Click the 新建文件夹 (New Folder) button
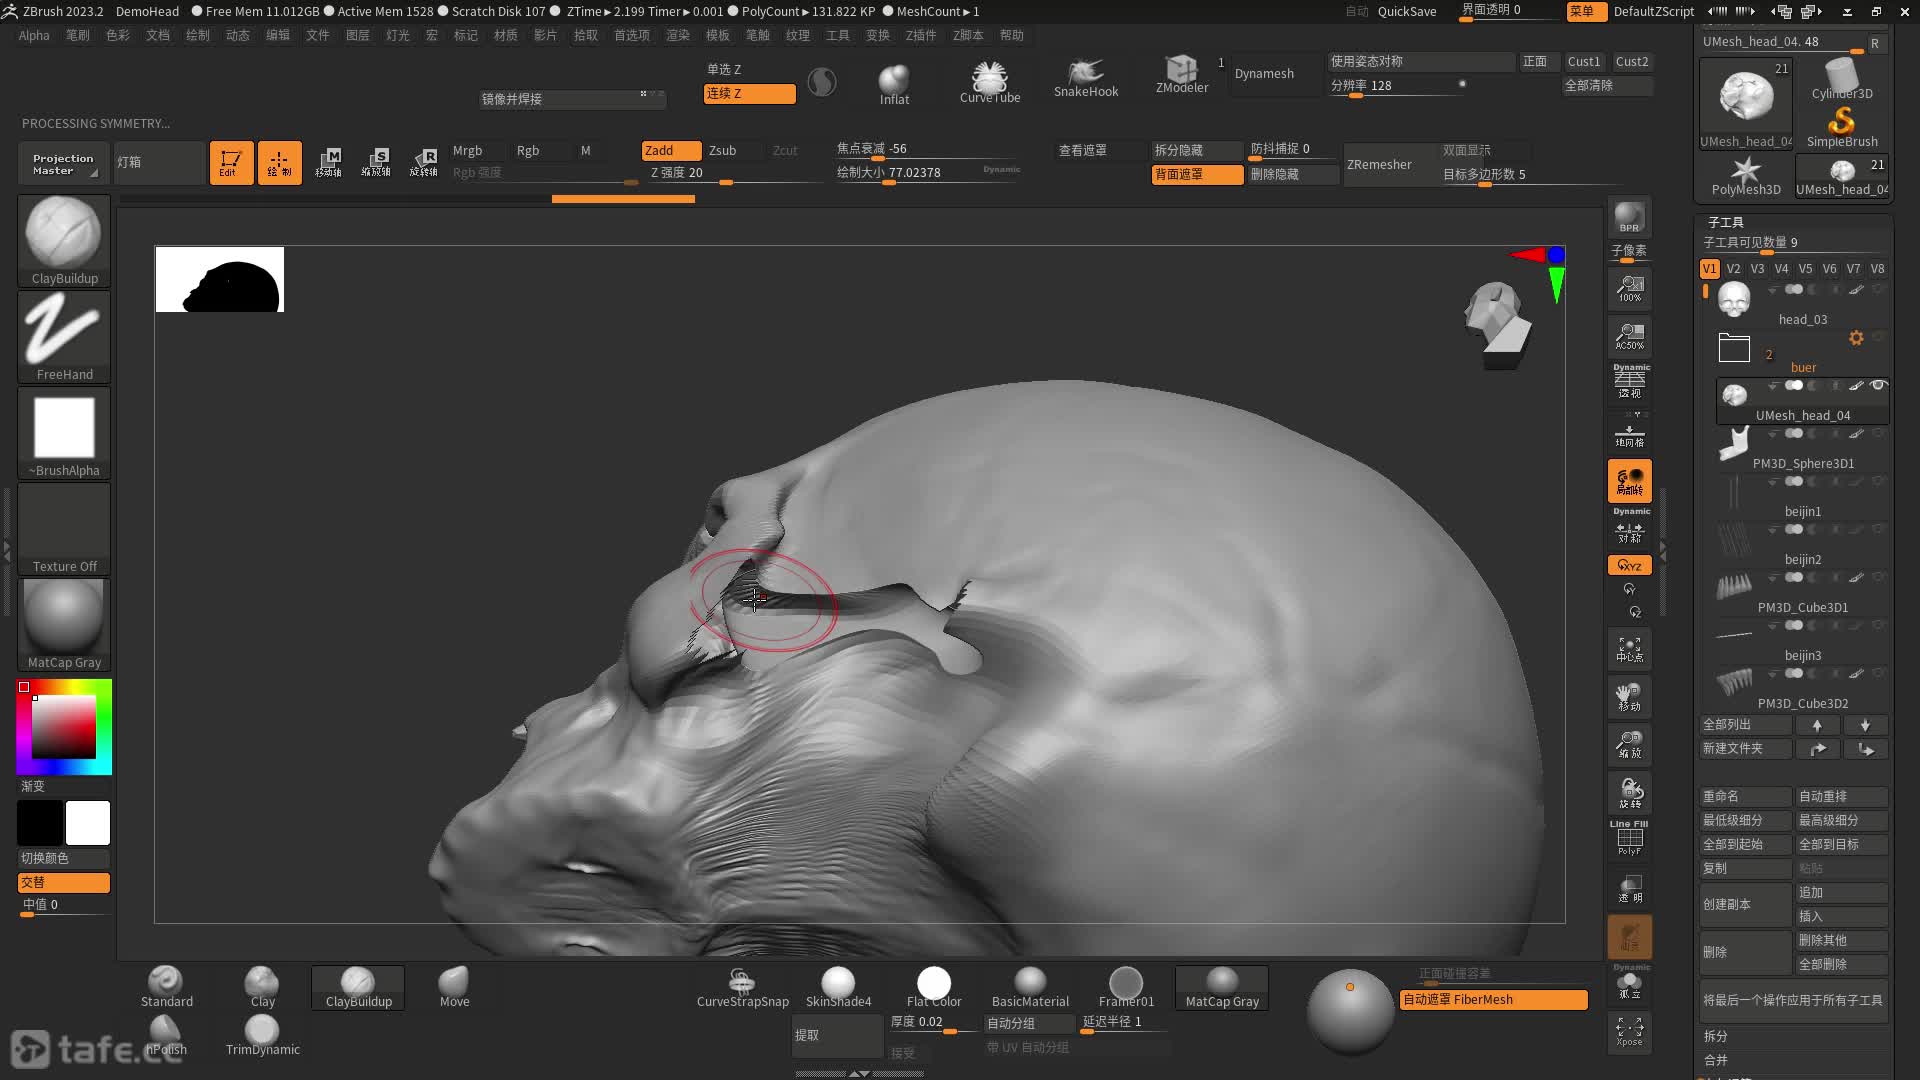Image resolution: width=1920 pixels, height=1080 pixels. [x=1745, y=748]
